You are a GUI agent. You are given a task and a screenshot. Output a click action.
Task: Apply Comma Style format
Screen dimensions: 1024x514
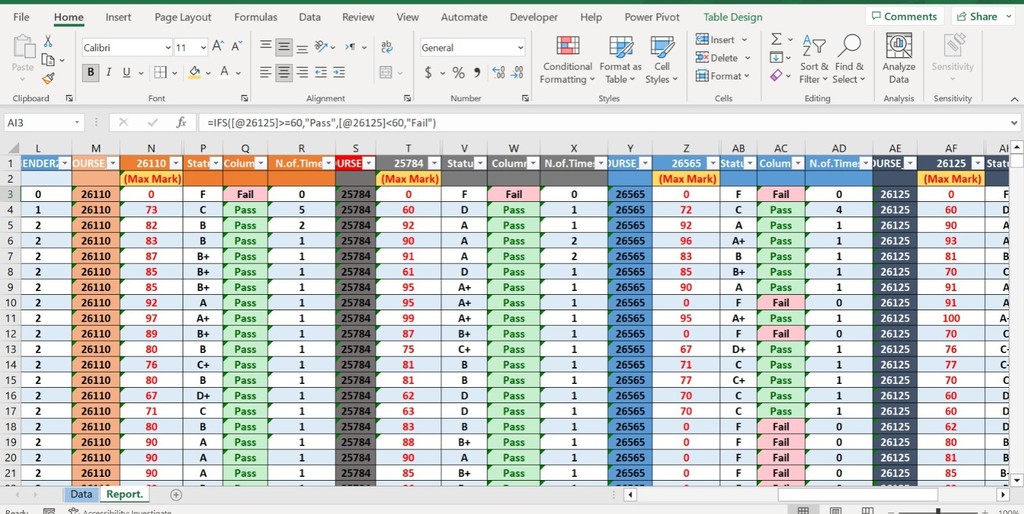pyautogui.click(x=477, y=72)
